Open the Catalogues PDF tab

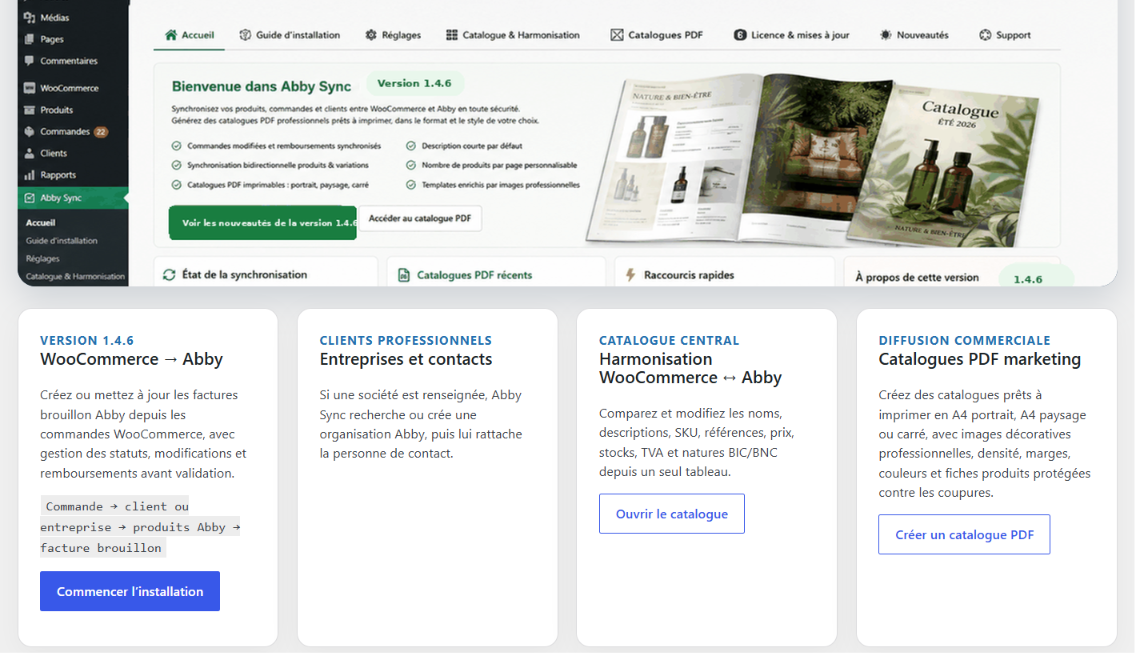(657, 35)
